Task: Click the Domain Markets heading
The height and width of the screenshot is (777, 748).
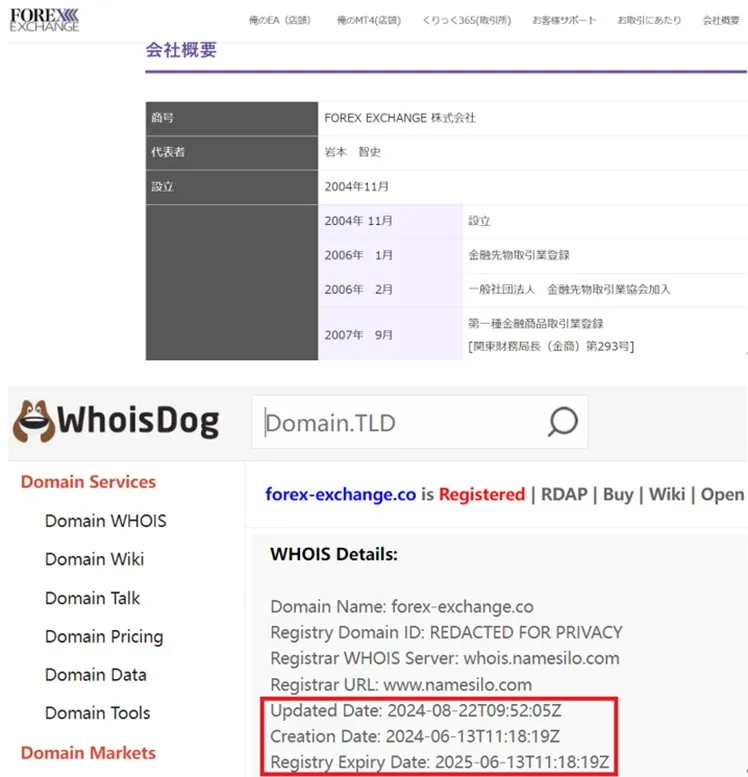Action: click(88, 753)
